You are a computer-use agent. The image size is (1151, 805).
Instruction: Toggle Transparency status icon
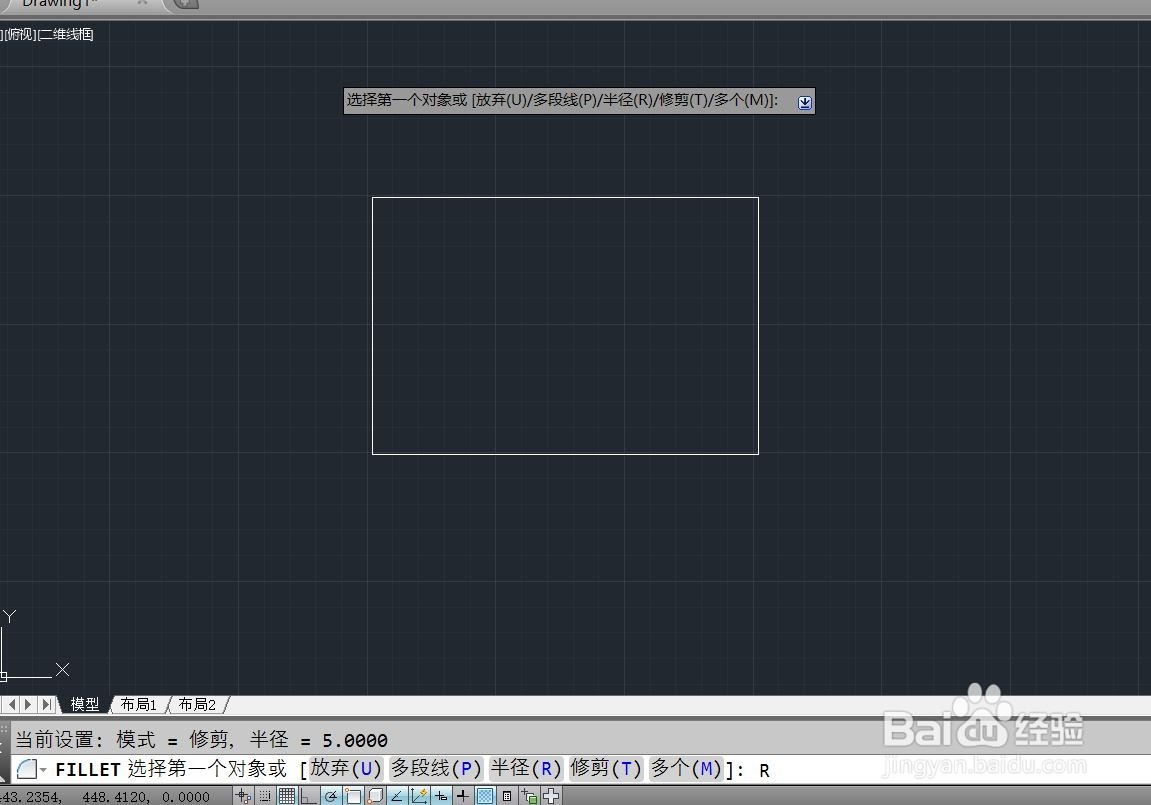(484, 795)
